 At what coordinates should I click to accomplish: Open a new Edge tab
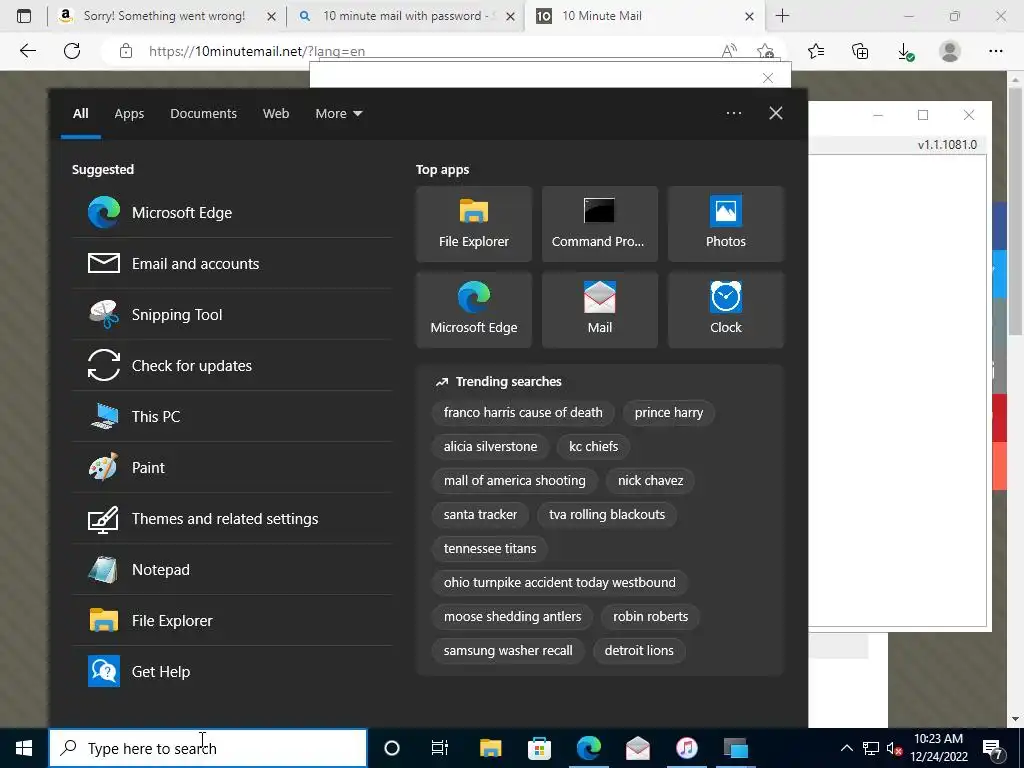(782, 16)
